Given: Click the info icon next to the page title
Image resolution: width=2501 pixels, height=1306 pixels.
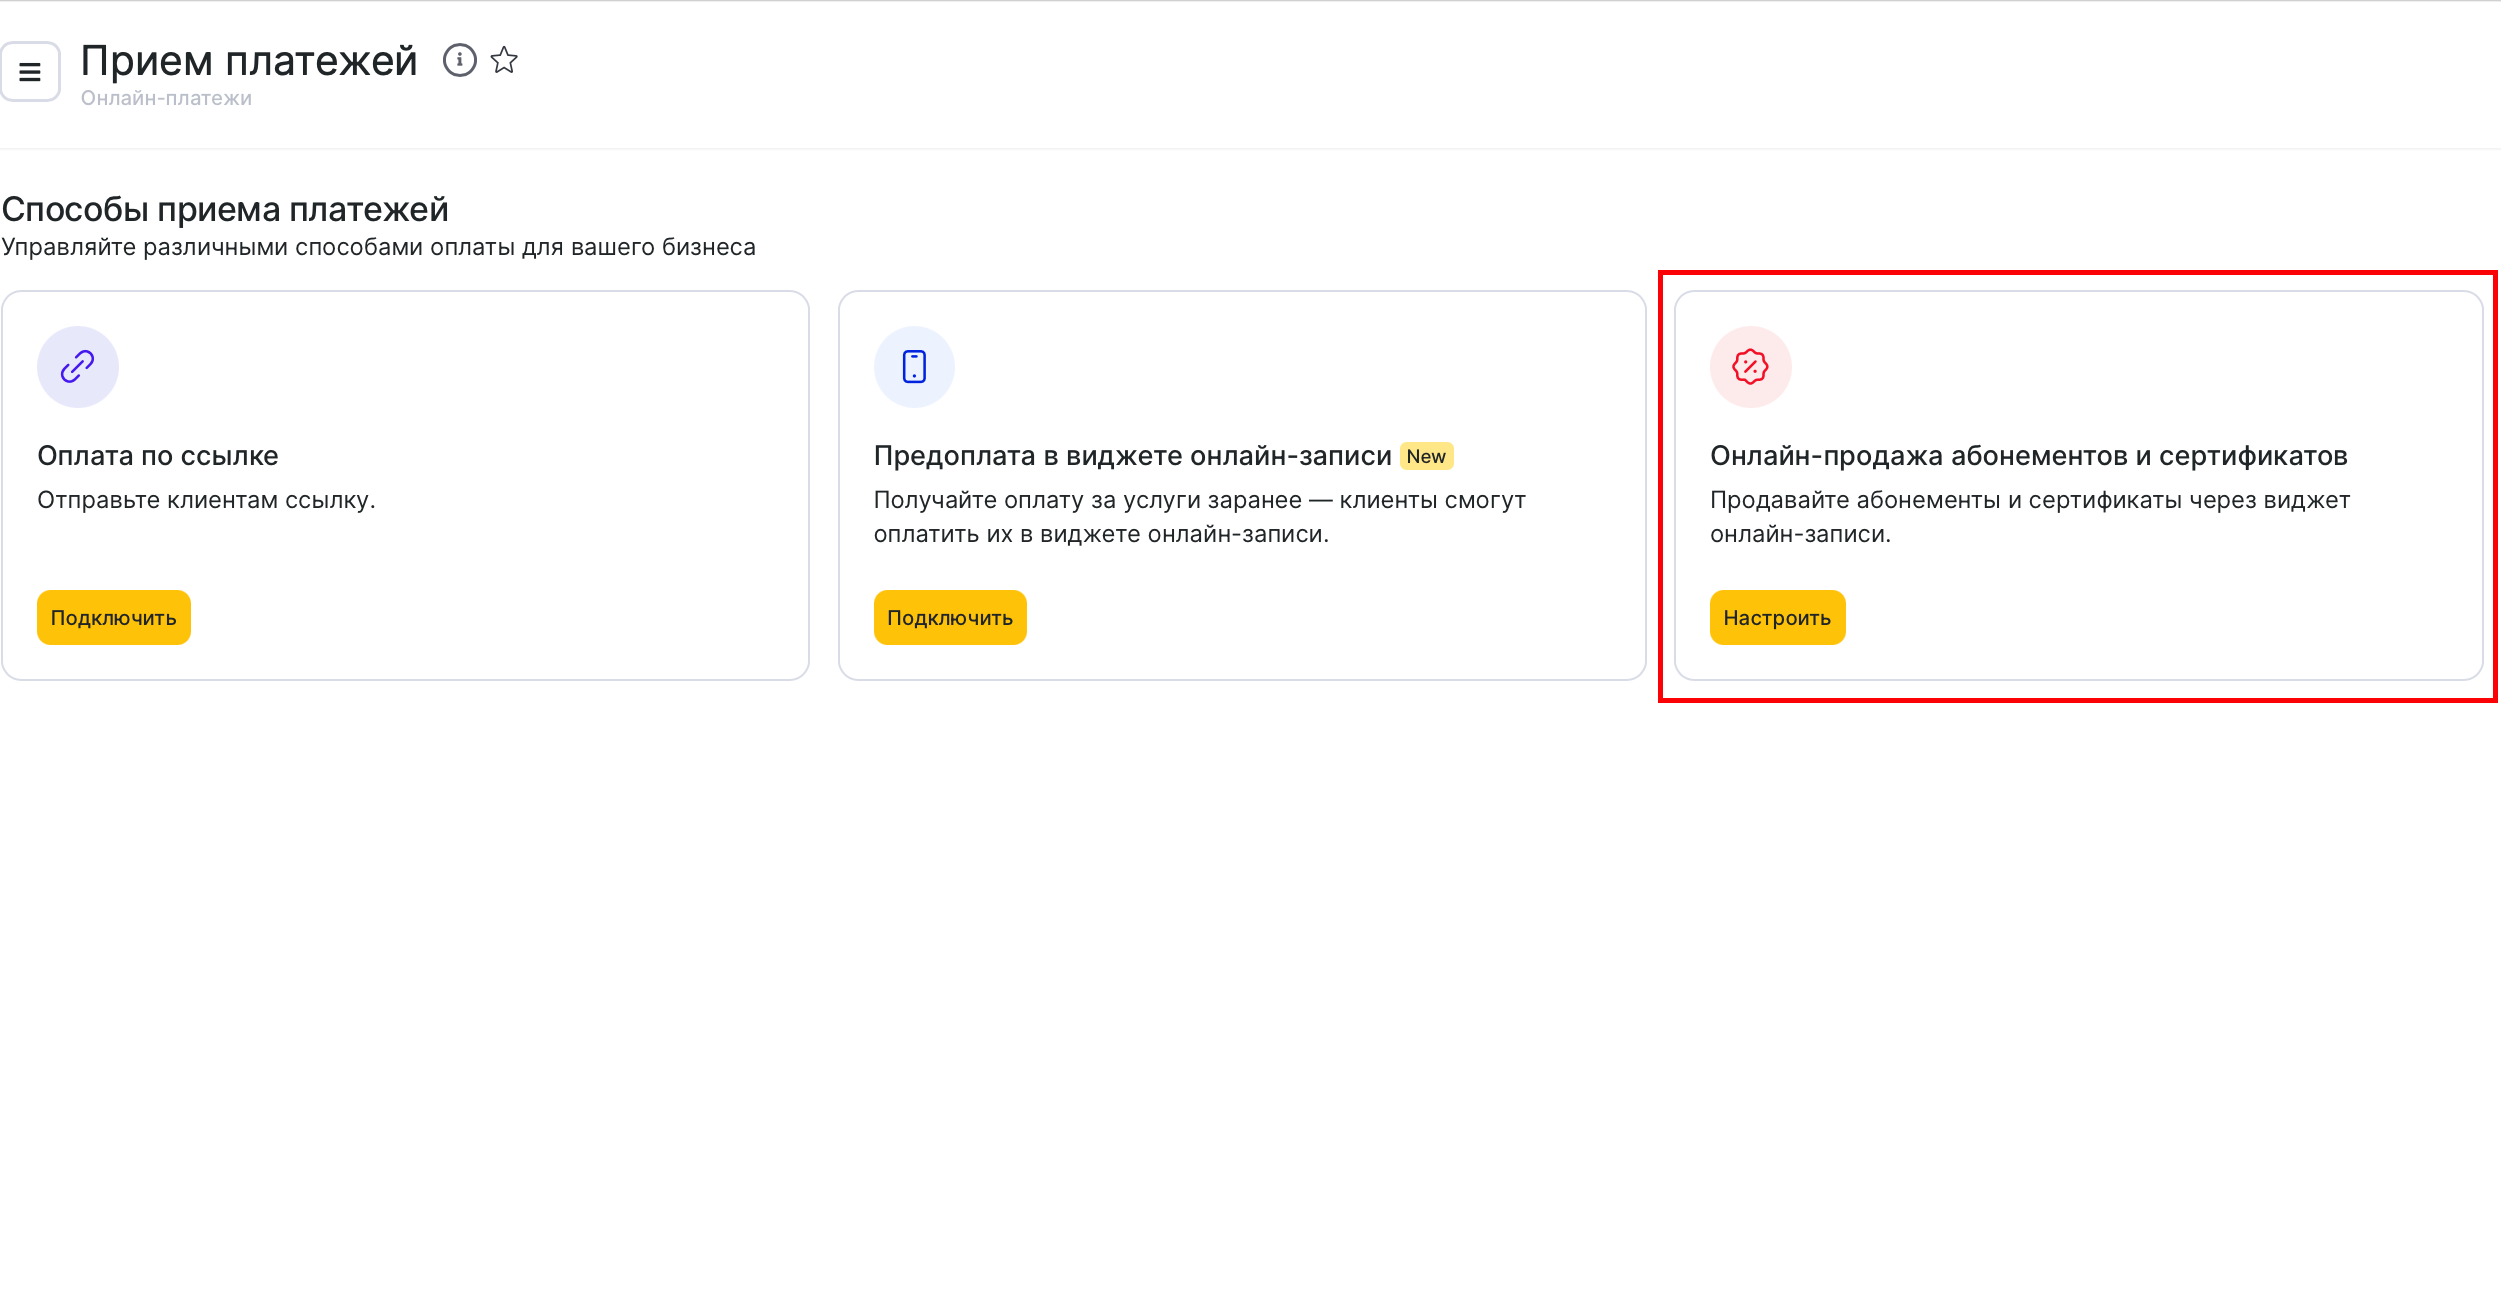Looking at the screenshot, I should click(x=459, y=61).
